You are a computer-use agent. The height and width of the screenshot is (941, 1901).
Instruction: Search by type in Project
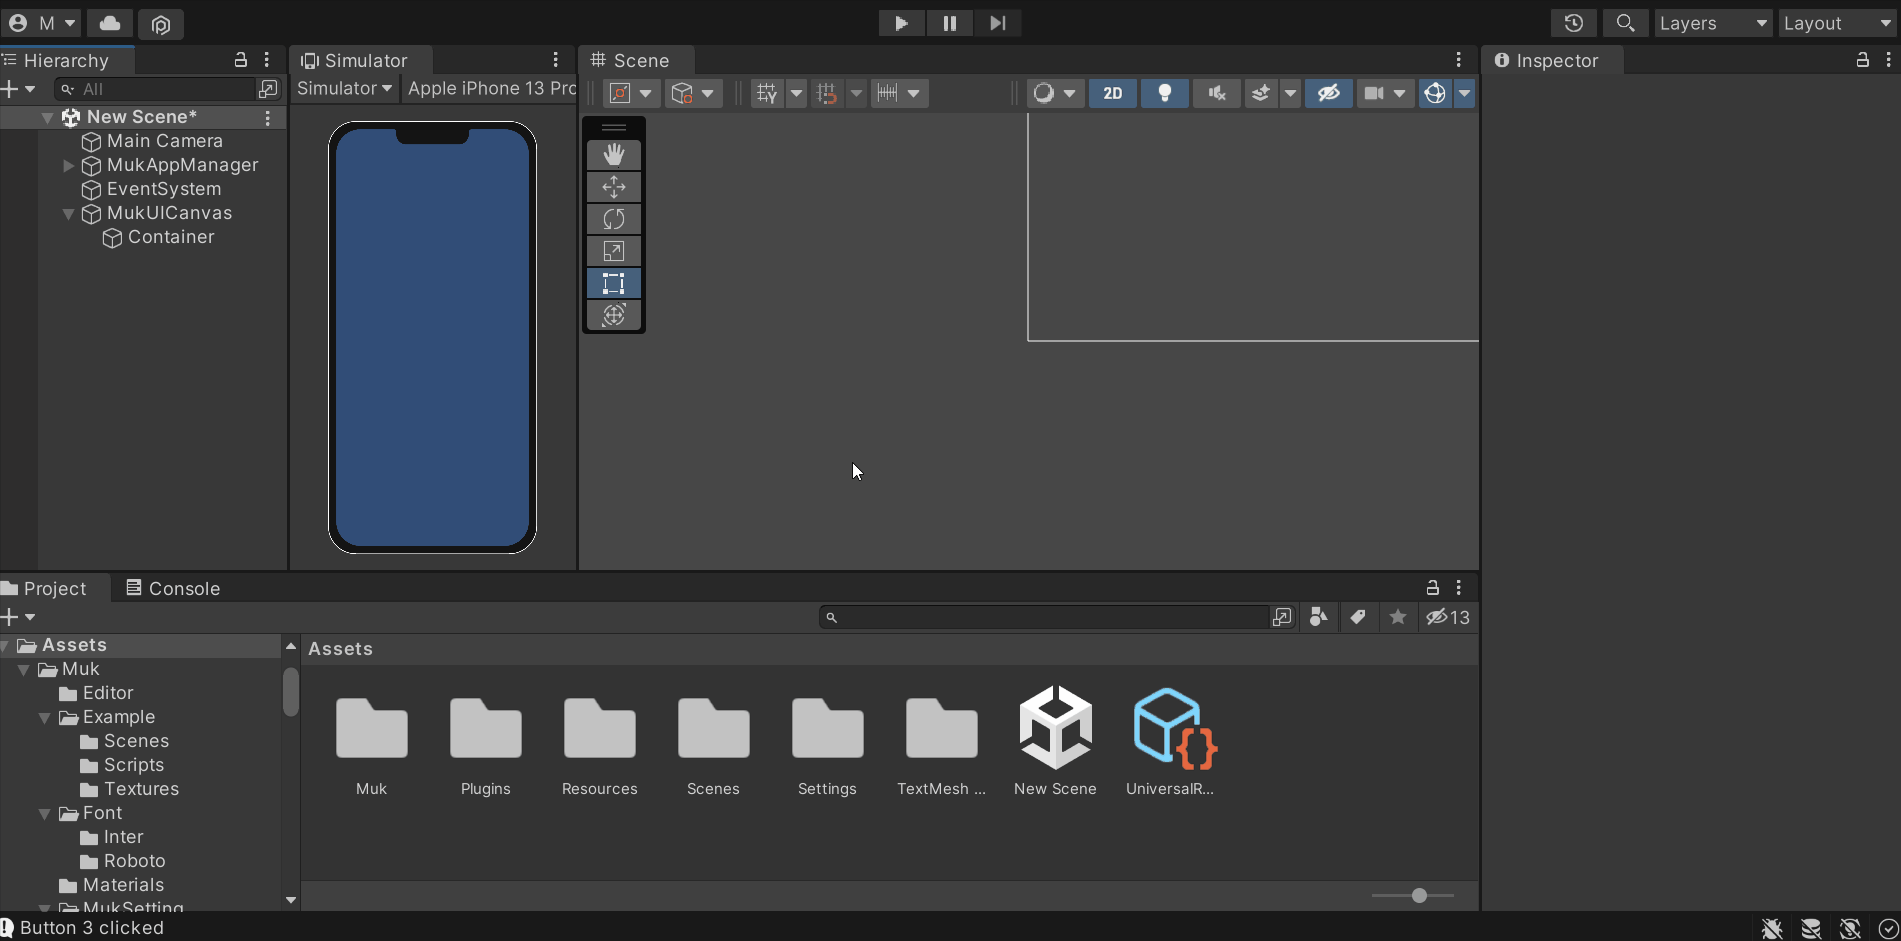pos(1319,617)
